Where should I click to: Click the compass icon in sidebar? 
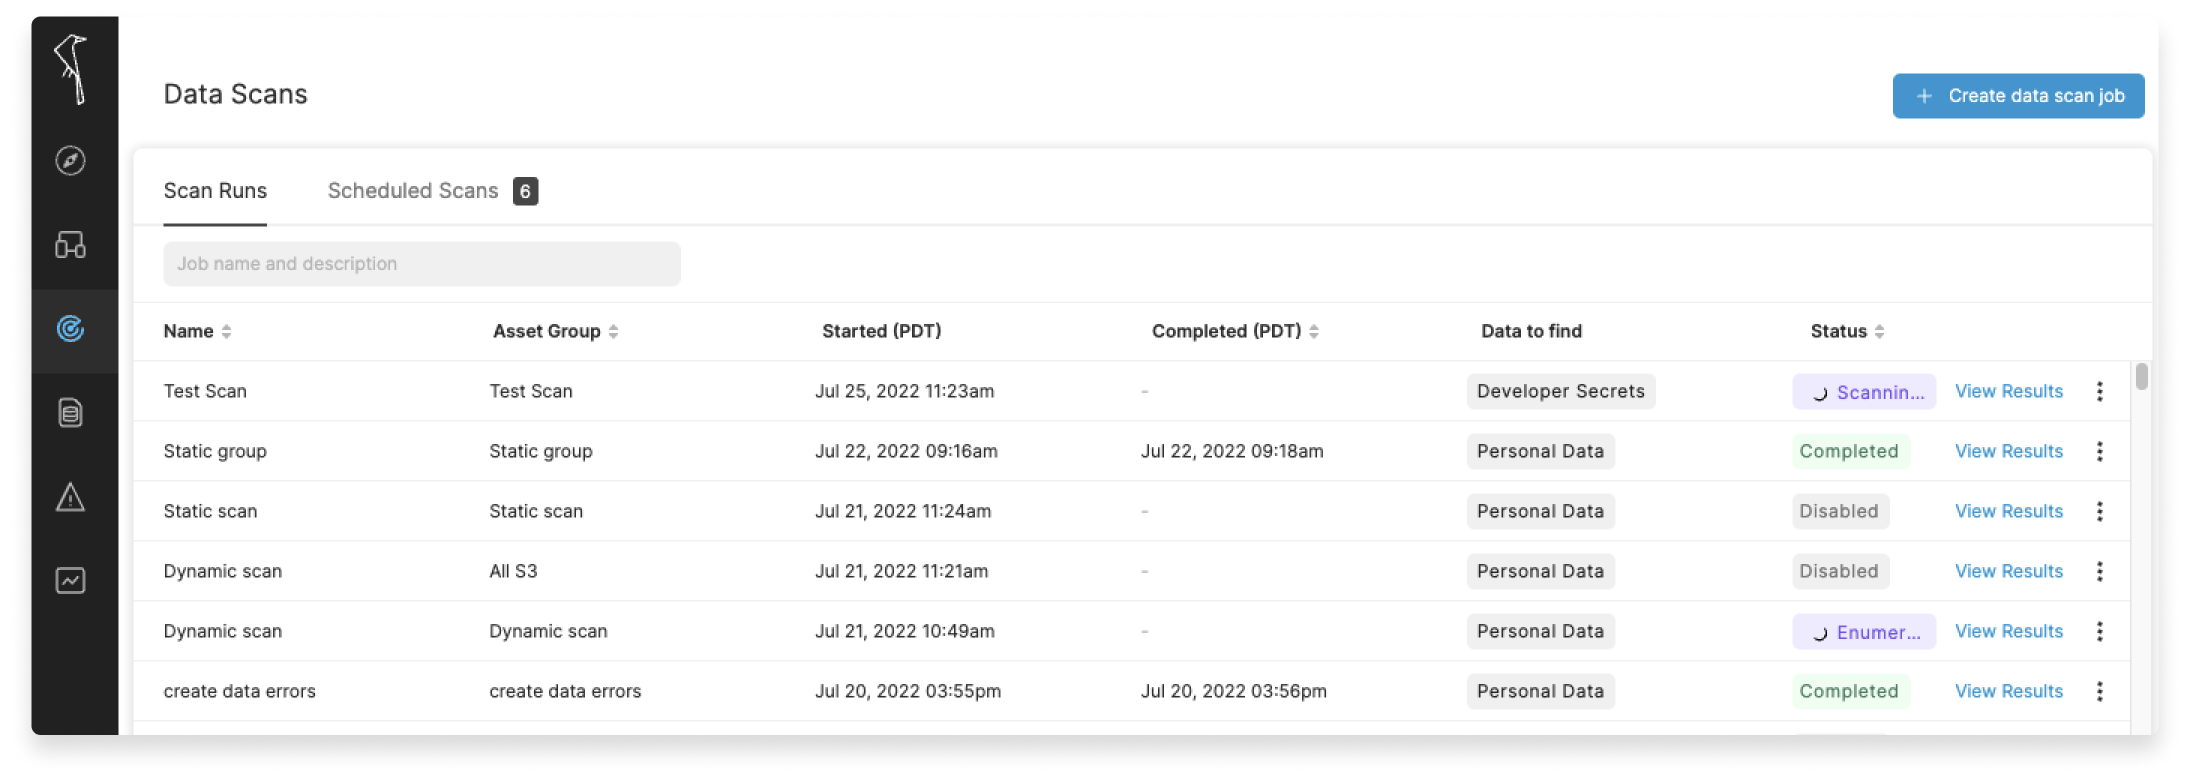(70, 160)
